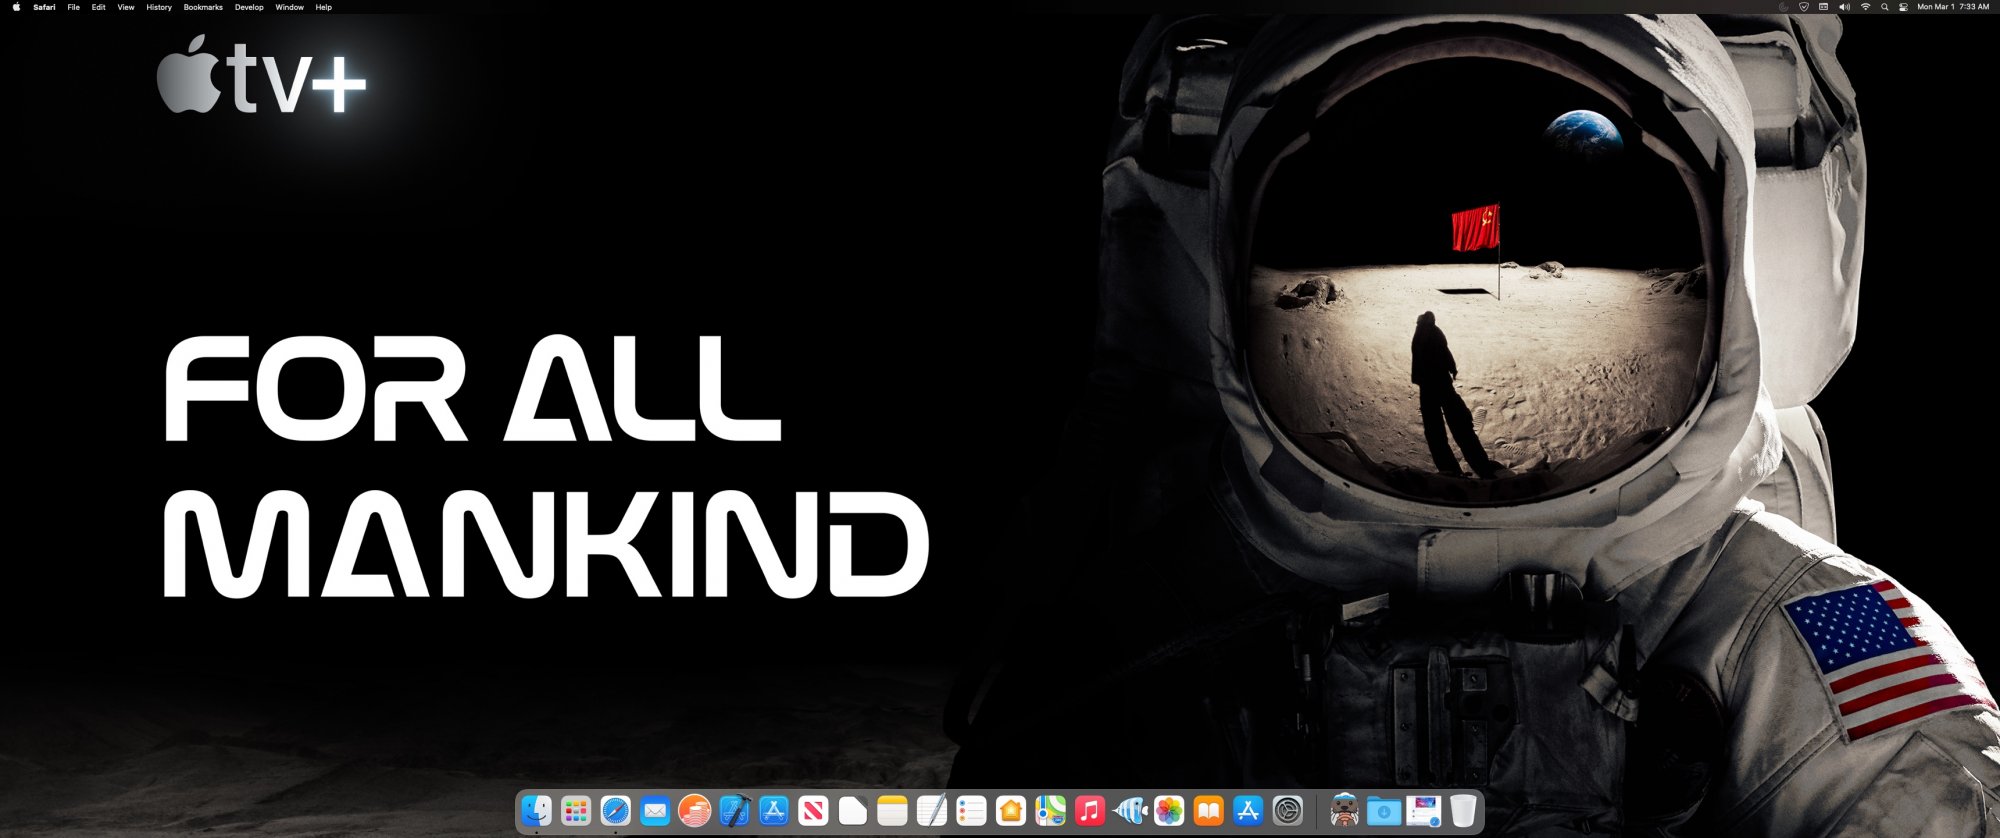The image size is (2000, 838).
Task: Open the News app in Dock
Action: [x=813, y=810]
